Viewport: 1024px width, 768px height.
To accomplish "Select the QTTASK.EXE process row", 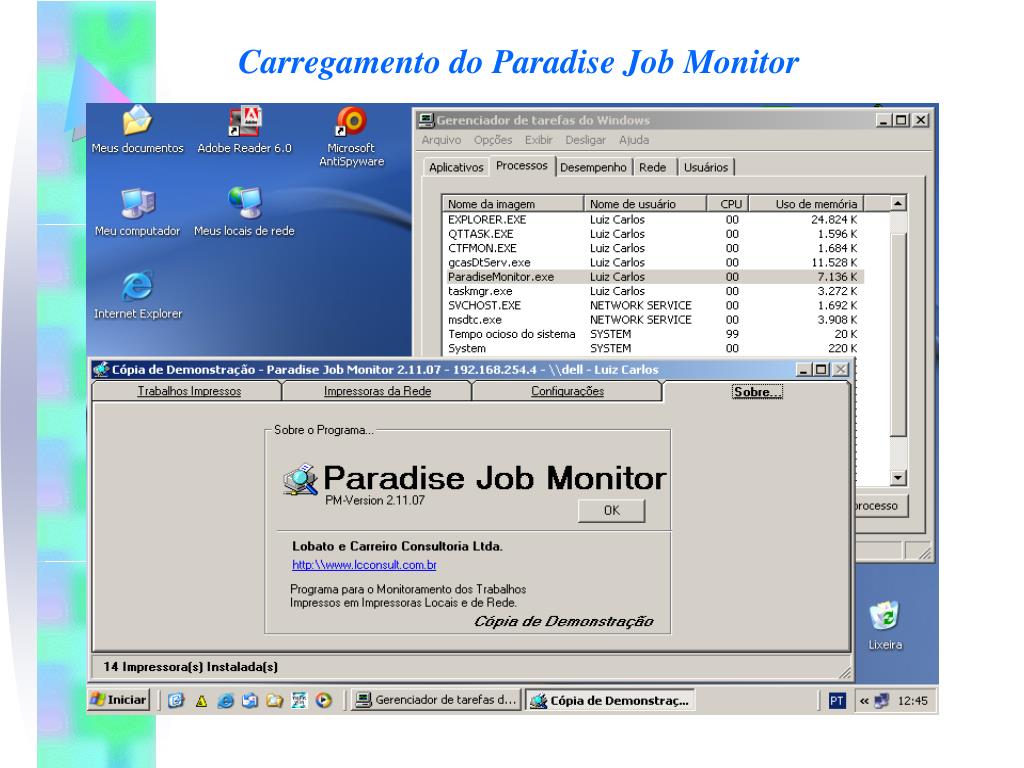I will click(x=653, y=234).
